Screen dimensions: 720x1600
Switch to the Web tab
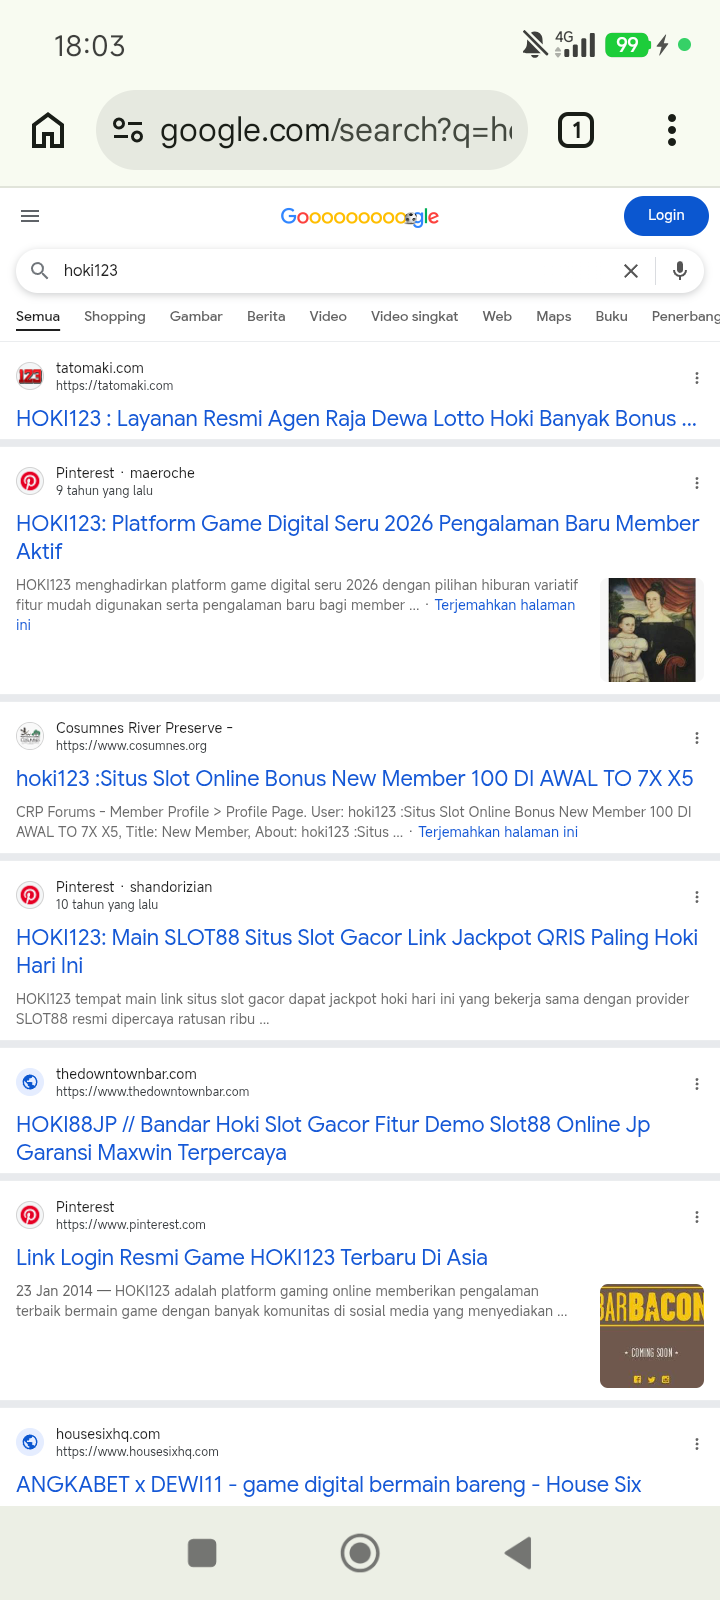(x=497, y=316)
